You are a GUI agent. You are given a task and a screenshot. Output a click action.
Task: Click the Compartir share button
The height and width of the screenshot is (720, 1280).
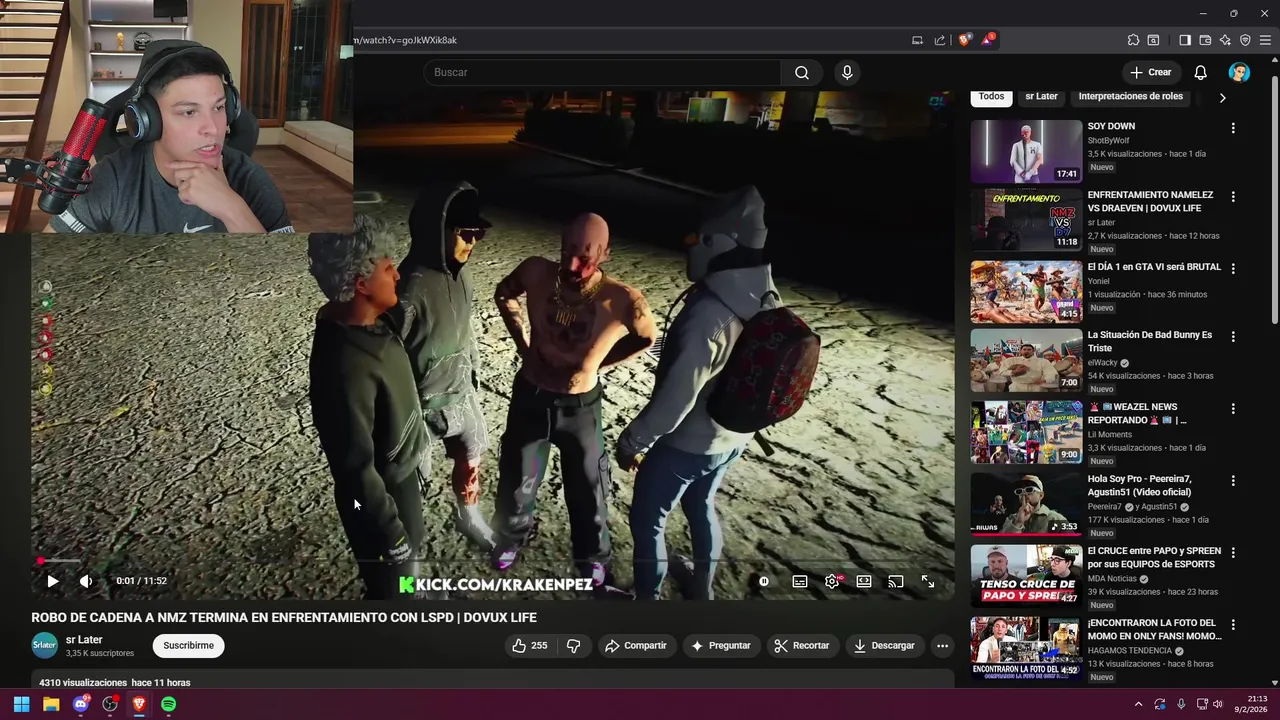635,646
